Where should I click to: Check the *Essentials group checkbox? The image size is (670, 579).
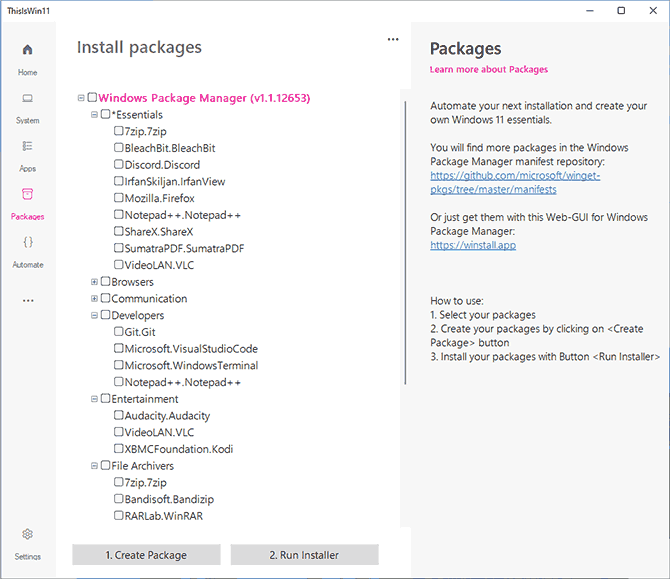click(106, 114)
